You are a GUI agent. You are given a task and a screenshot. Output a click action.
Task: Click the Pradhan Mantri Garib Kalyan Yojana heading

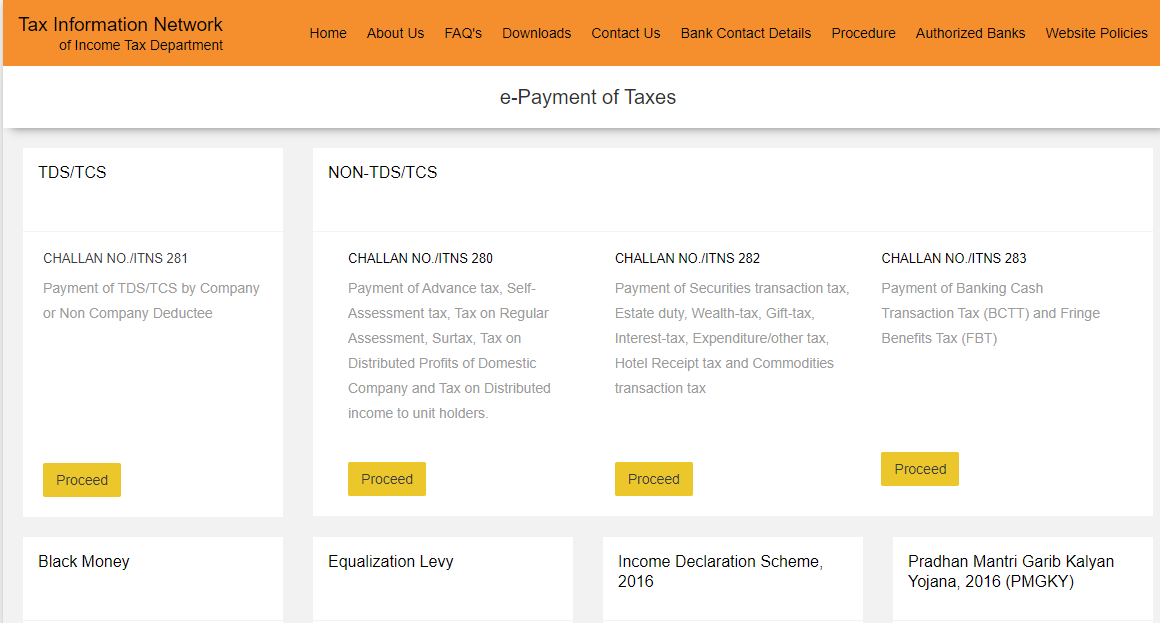1011,571
